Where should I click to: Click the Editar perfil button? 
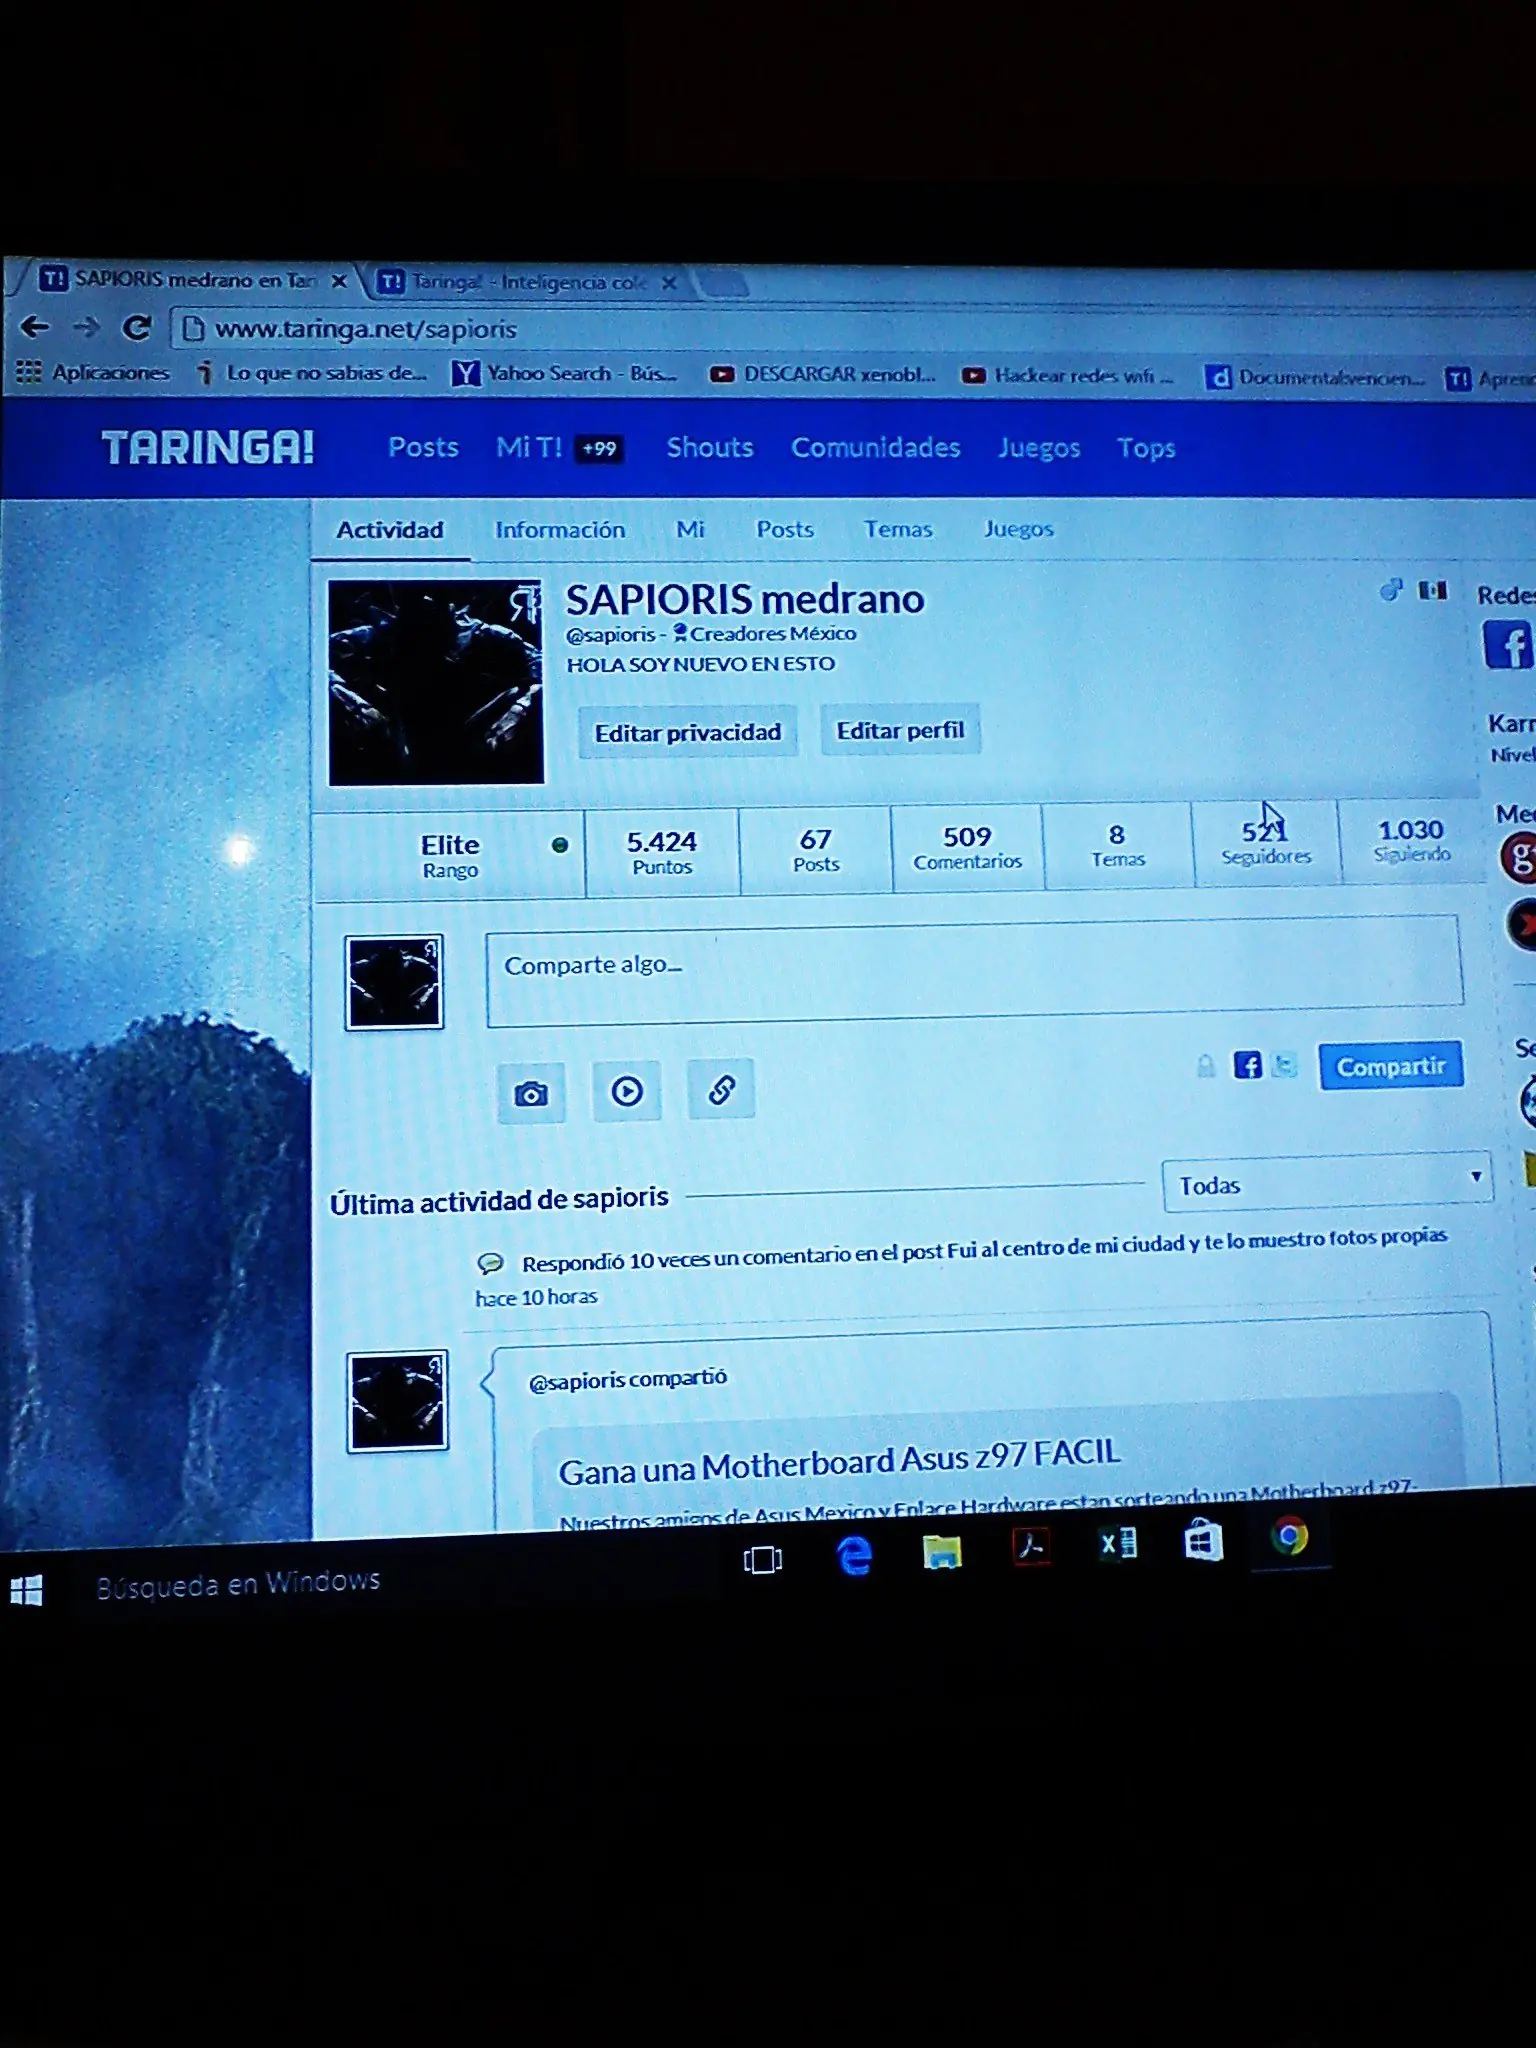pyautogui.click(x=900, y=731)
